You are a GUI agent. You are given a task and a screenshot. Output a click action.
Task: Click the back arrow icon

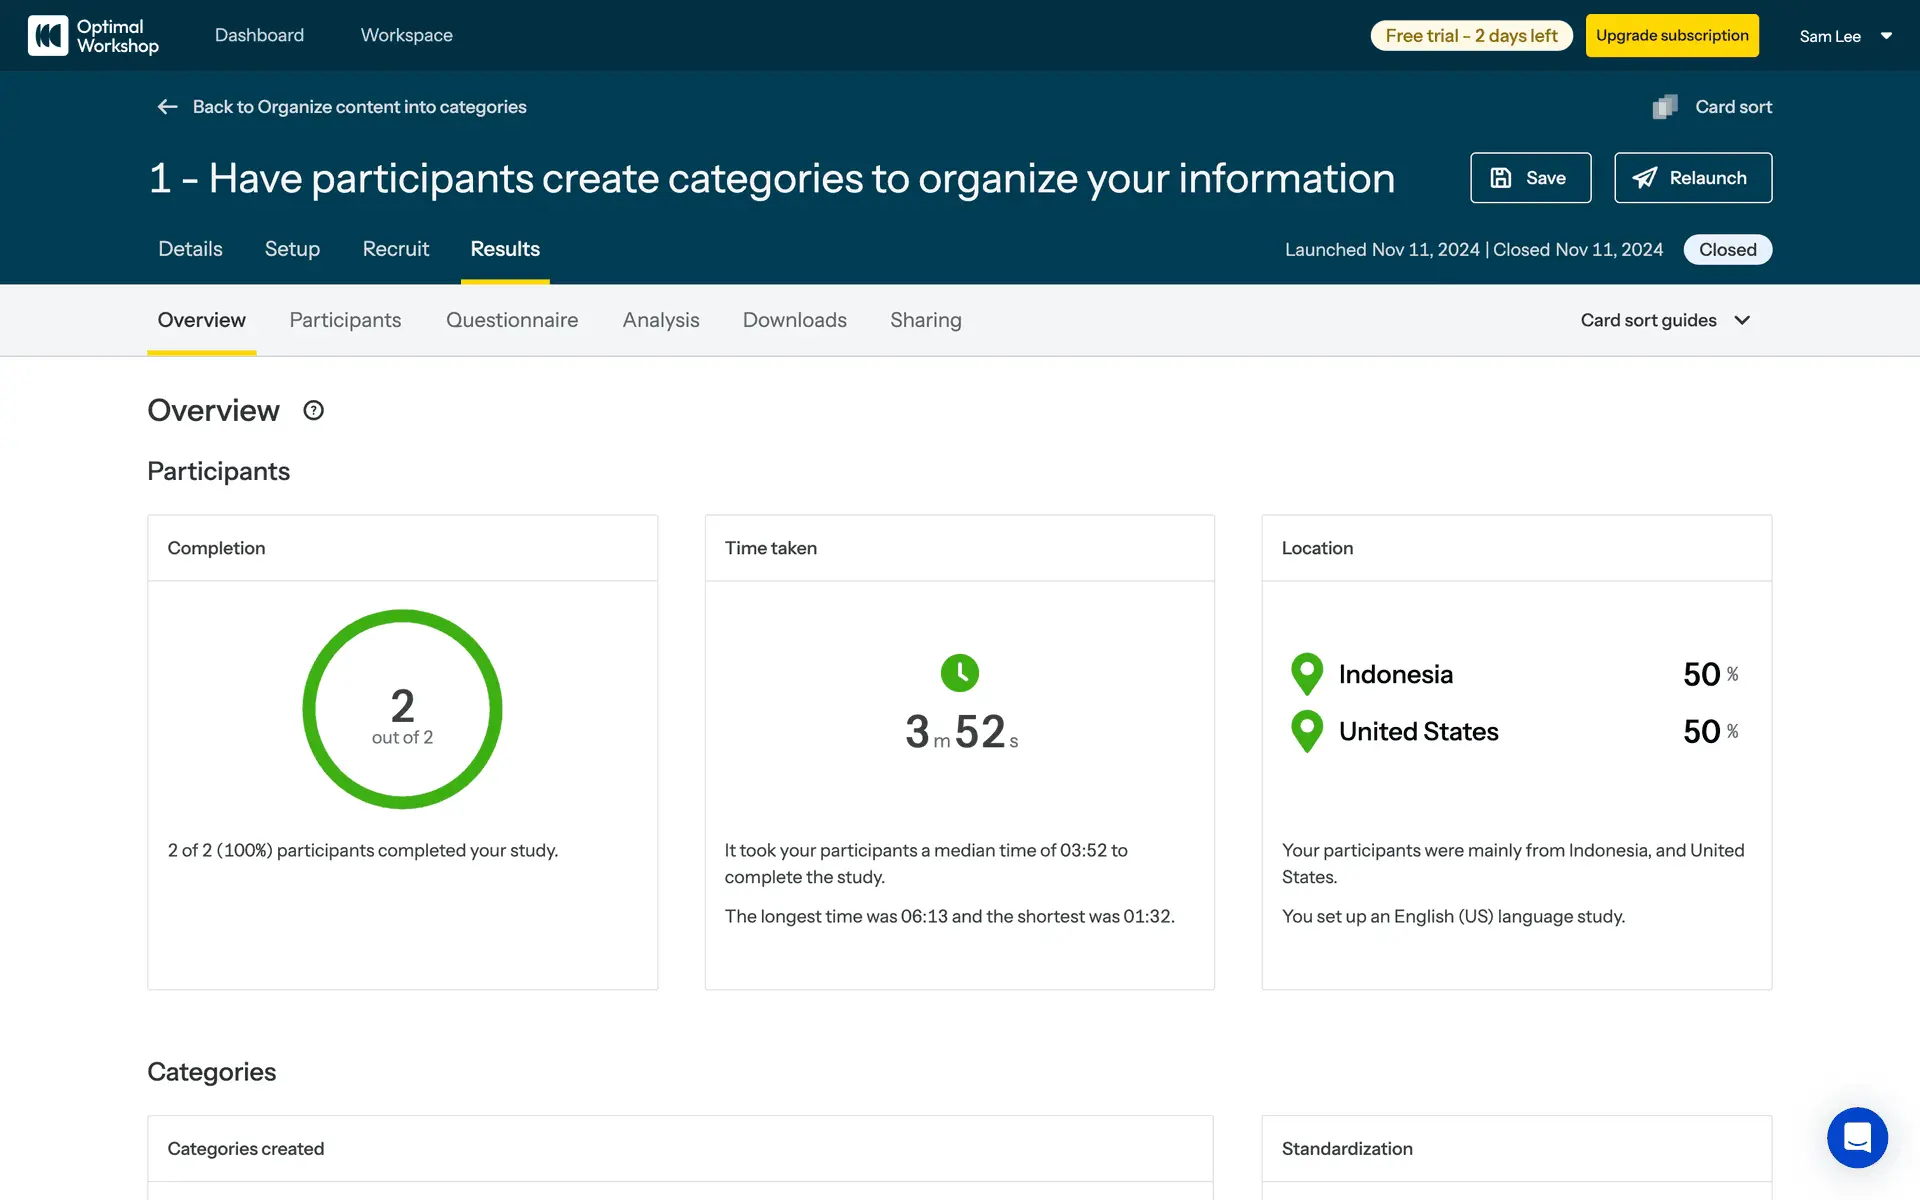point(167,107)
